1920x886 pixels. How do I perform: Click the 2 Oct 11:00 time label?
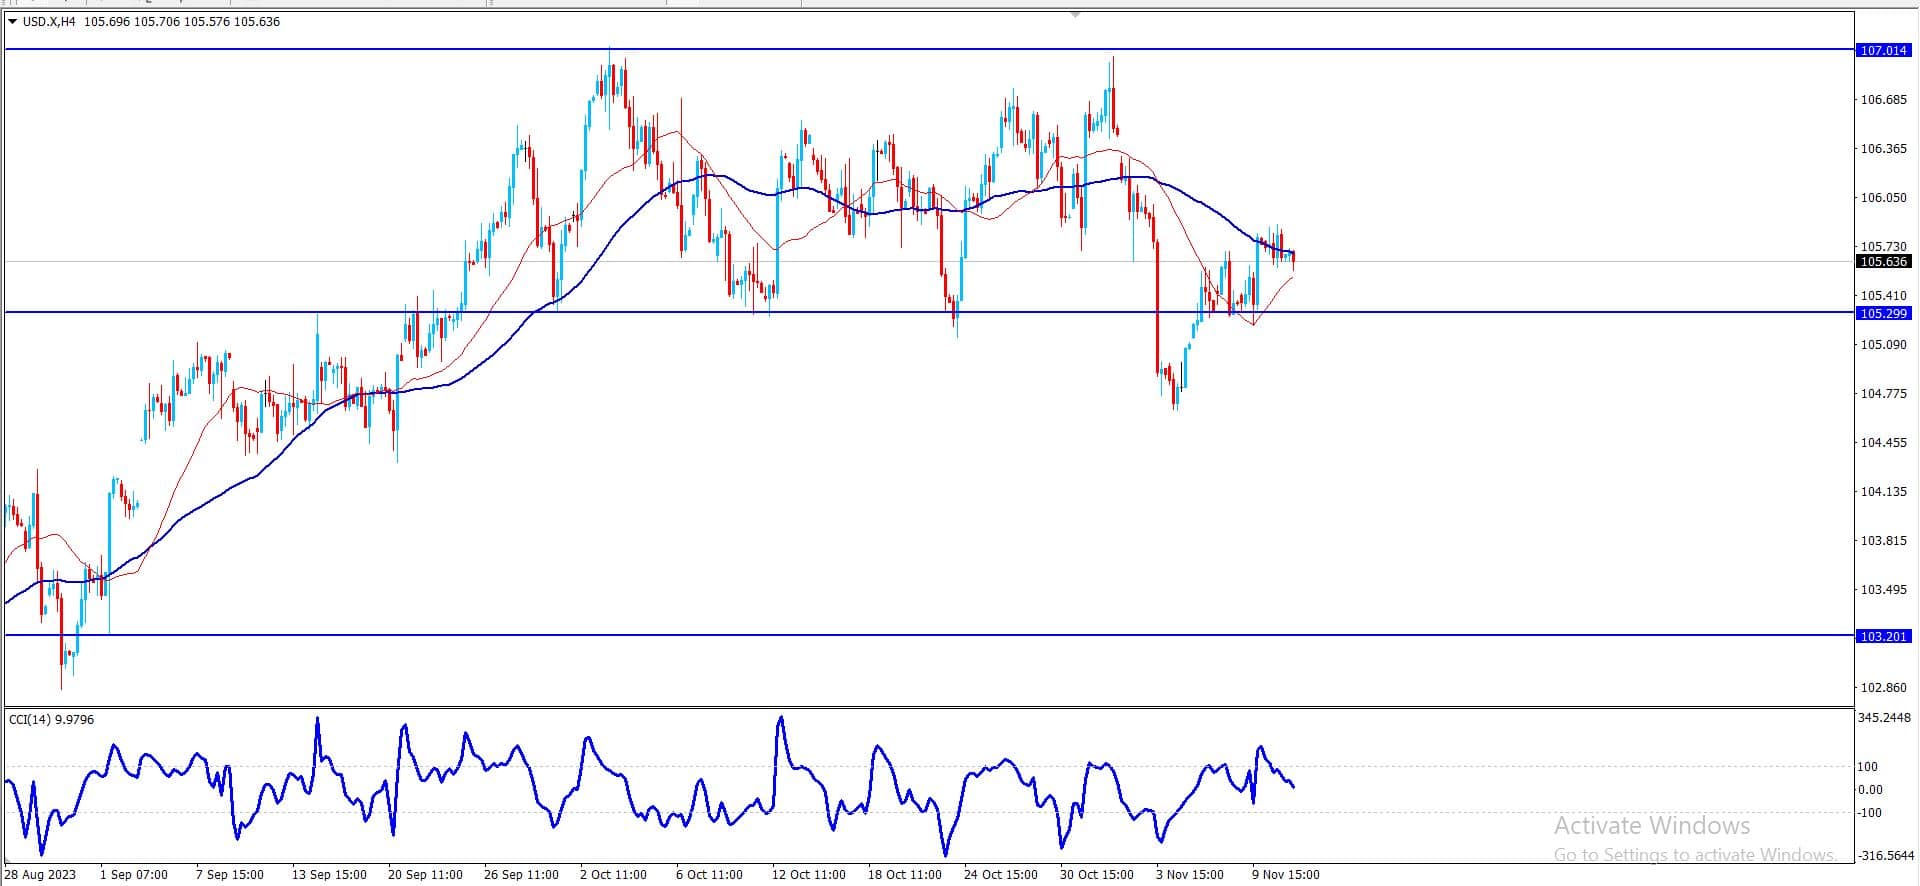tap(613, 875)
